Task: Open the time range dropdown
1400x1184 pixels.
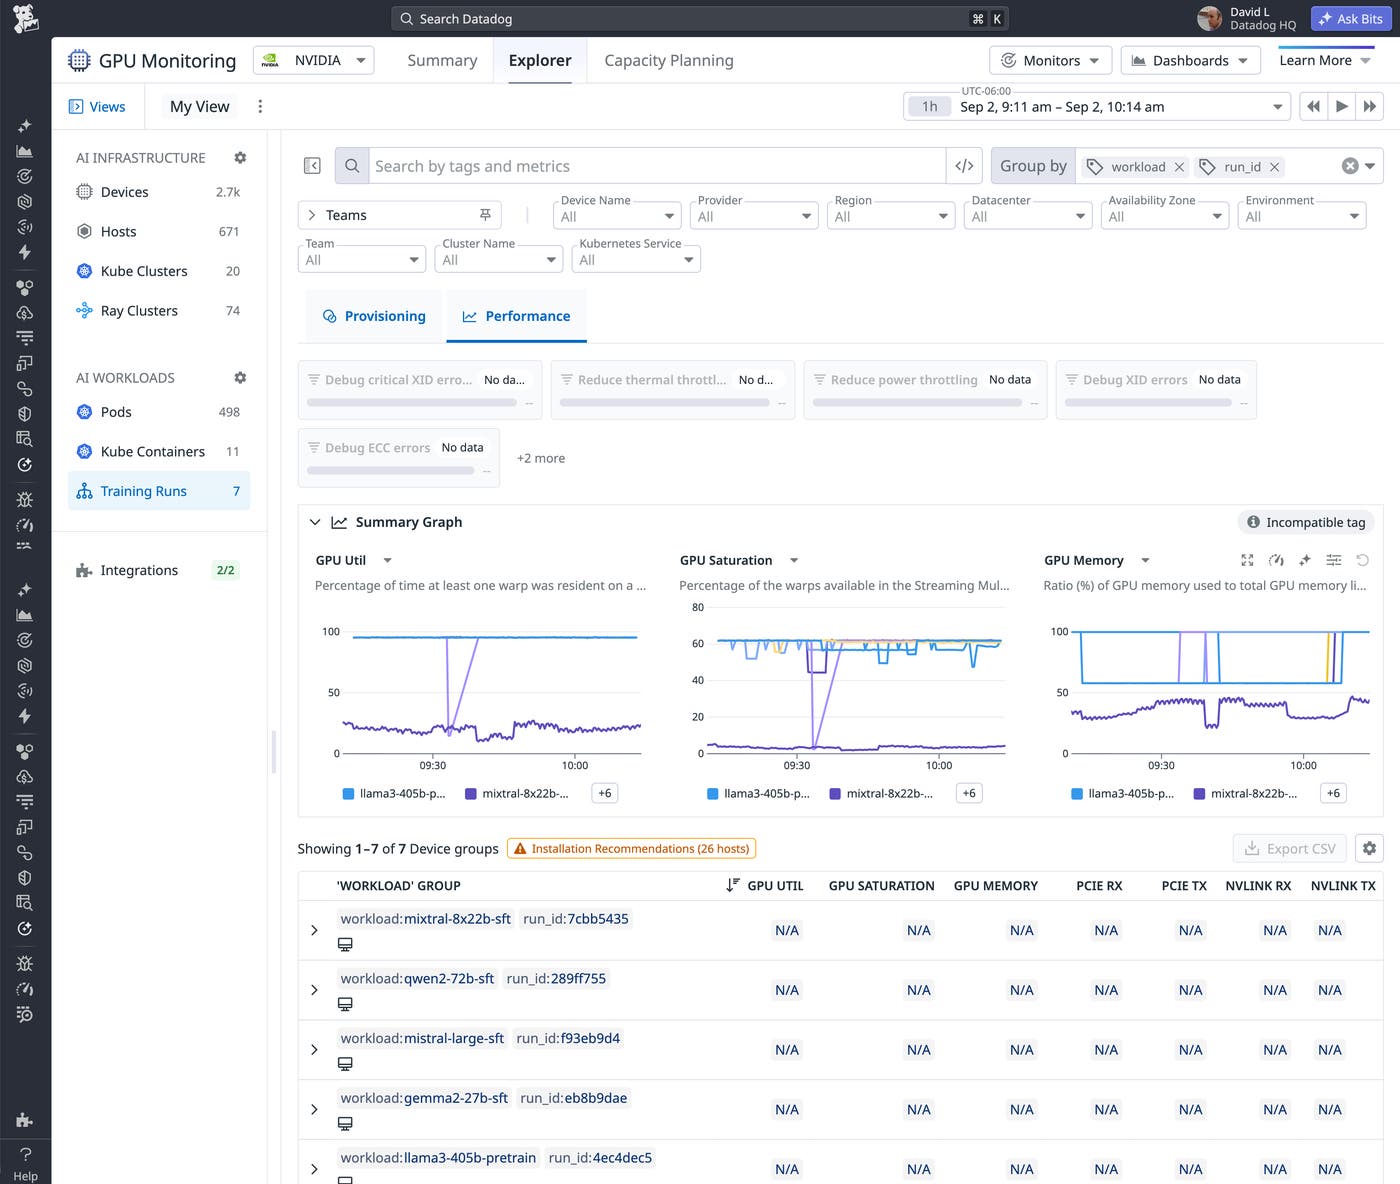Action: (1095, 107)
